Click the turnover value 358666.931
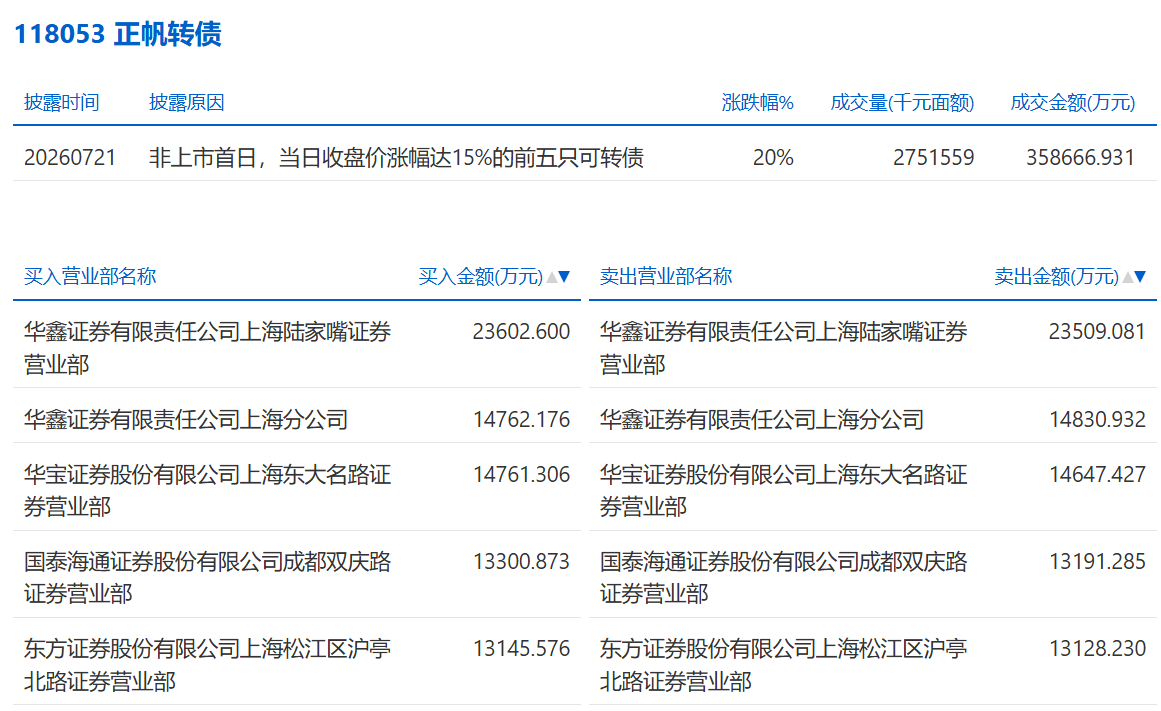The image size is (1161, 711). 1080,157
